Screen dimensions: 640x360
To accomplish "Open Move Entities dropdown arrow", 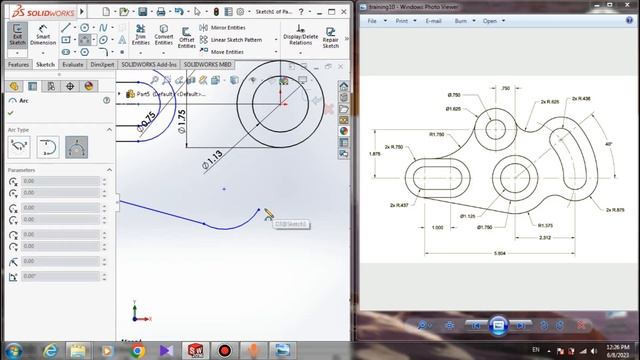I will pyautogui.click(x=276, y=52).
